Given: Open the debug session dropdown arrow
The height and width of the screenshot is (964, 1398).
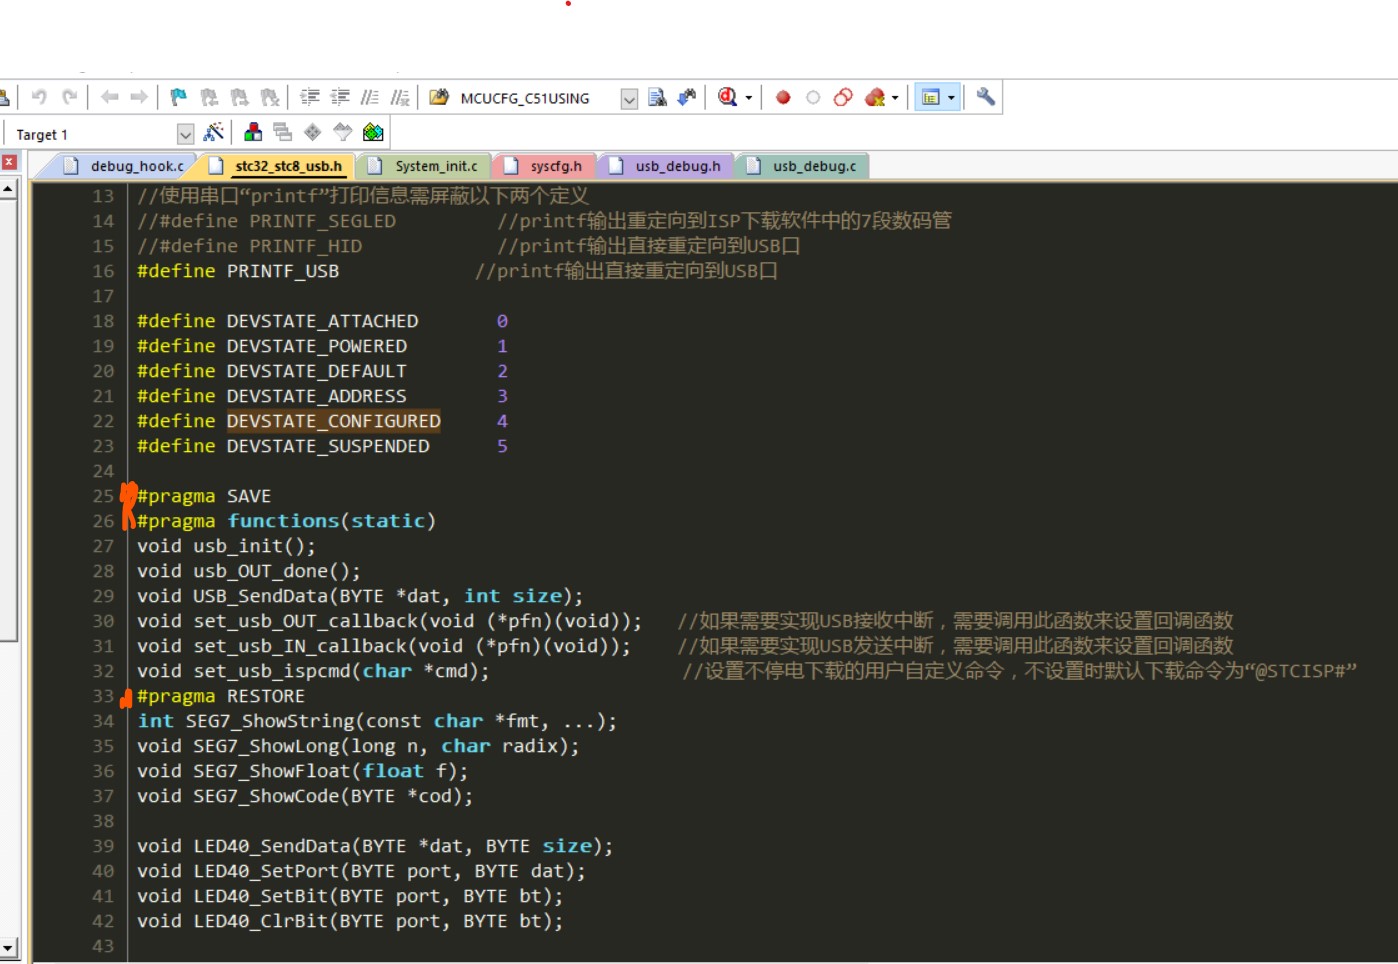Looking at the screenshot, I should [748, 98].
